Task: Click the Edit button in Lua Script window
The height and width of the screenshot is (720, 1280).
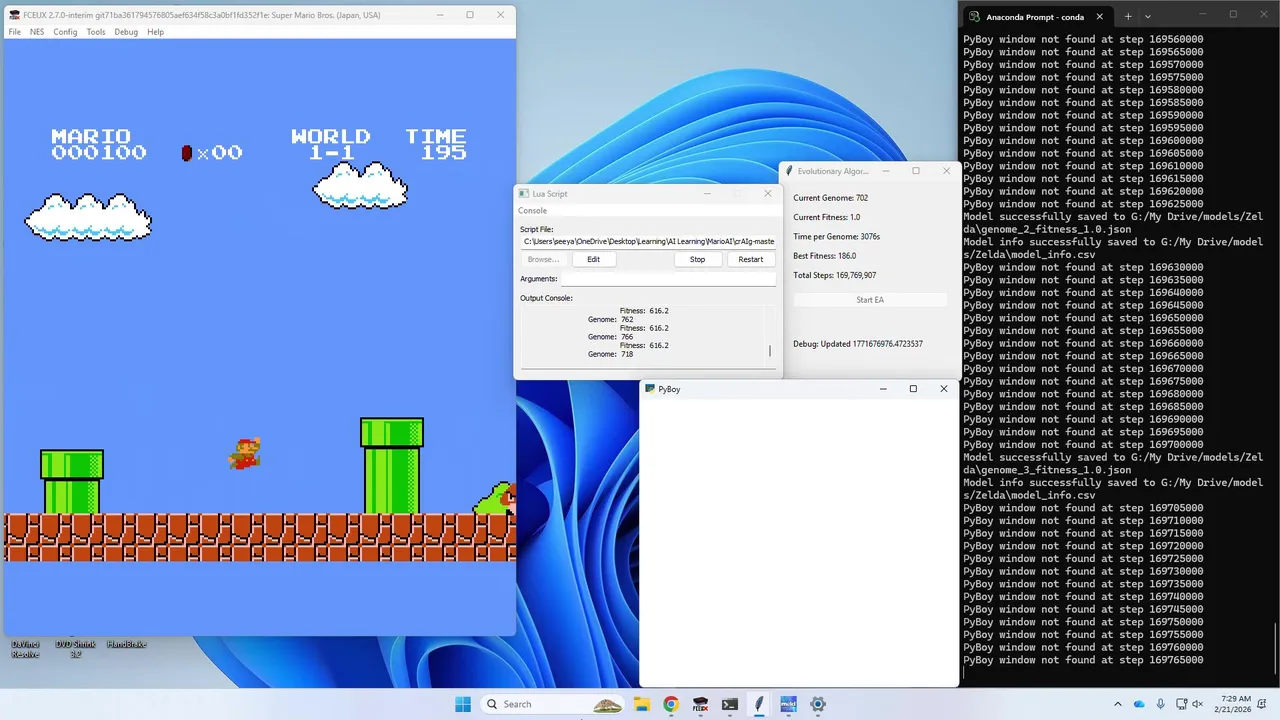Action: coord(594,259)
